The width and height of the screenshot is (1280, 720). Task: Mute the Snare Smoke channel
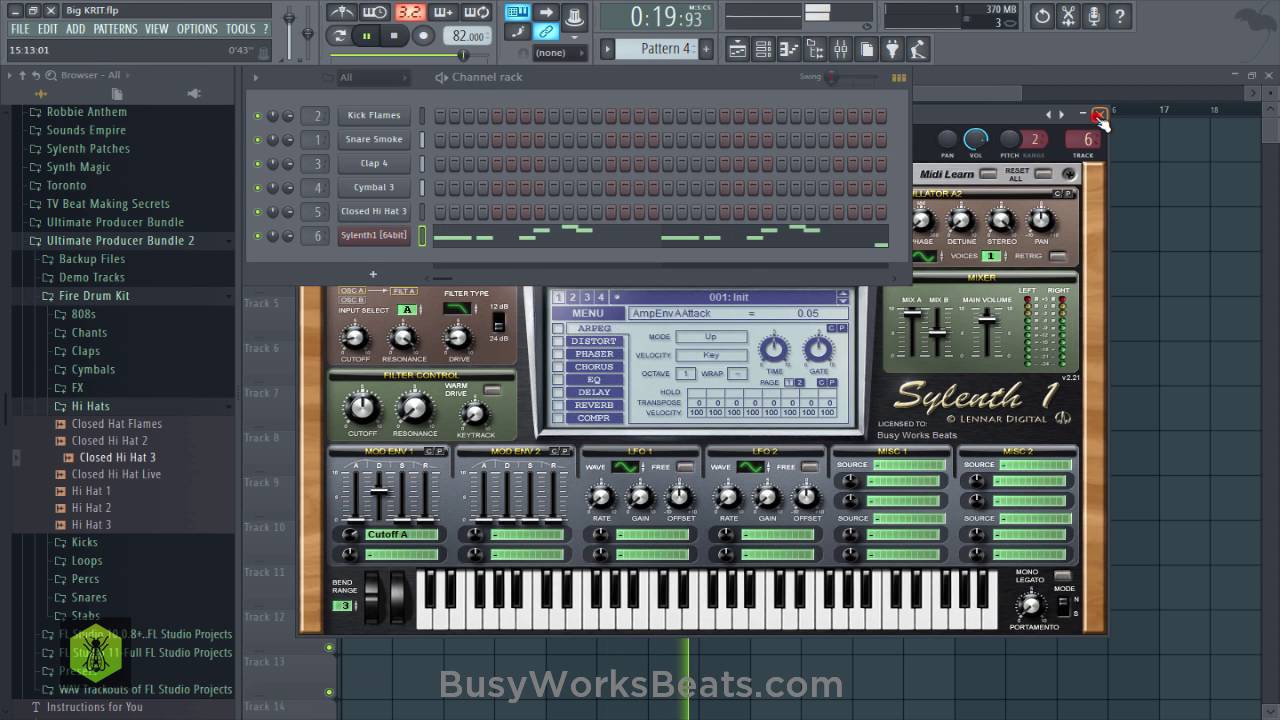[x=257, y=140]
